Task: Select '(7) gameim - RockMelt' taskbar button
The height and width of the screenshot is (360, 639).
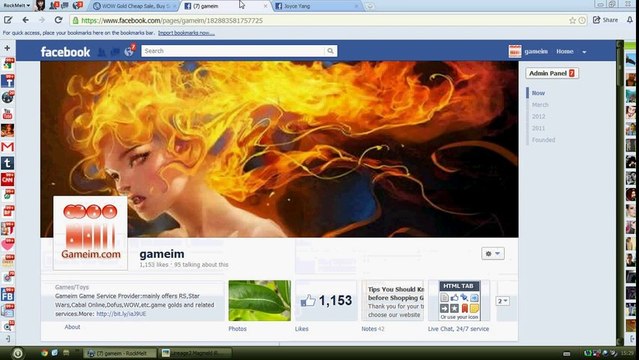Action: tap(120, 353)
